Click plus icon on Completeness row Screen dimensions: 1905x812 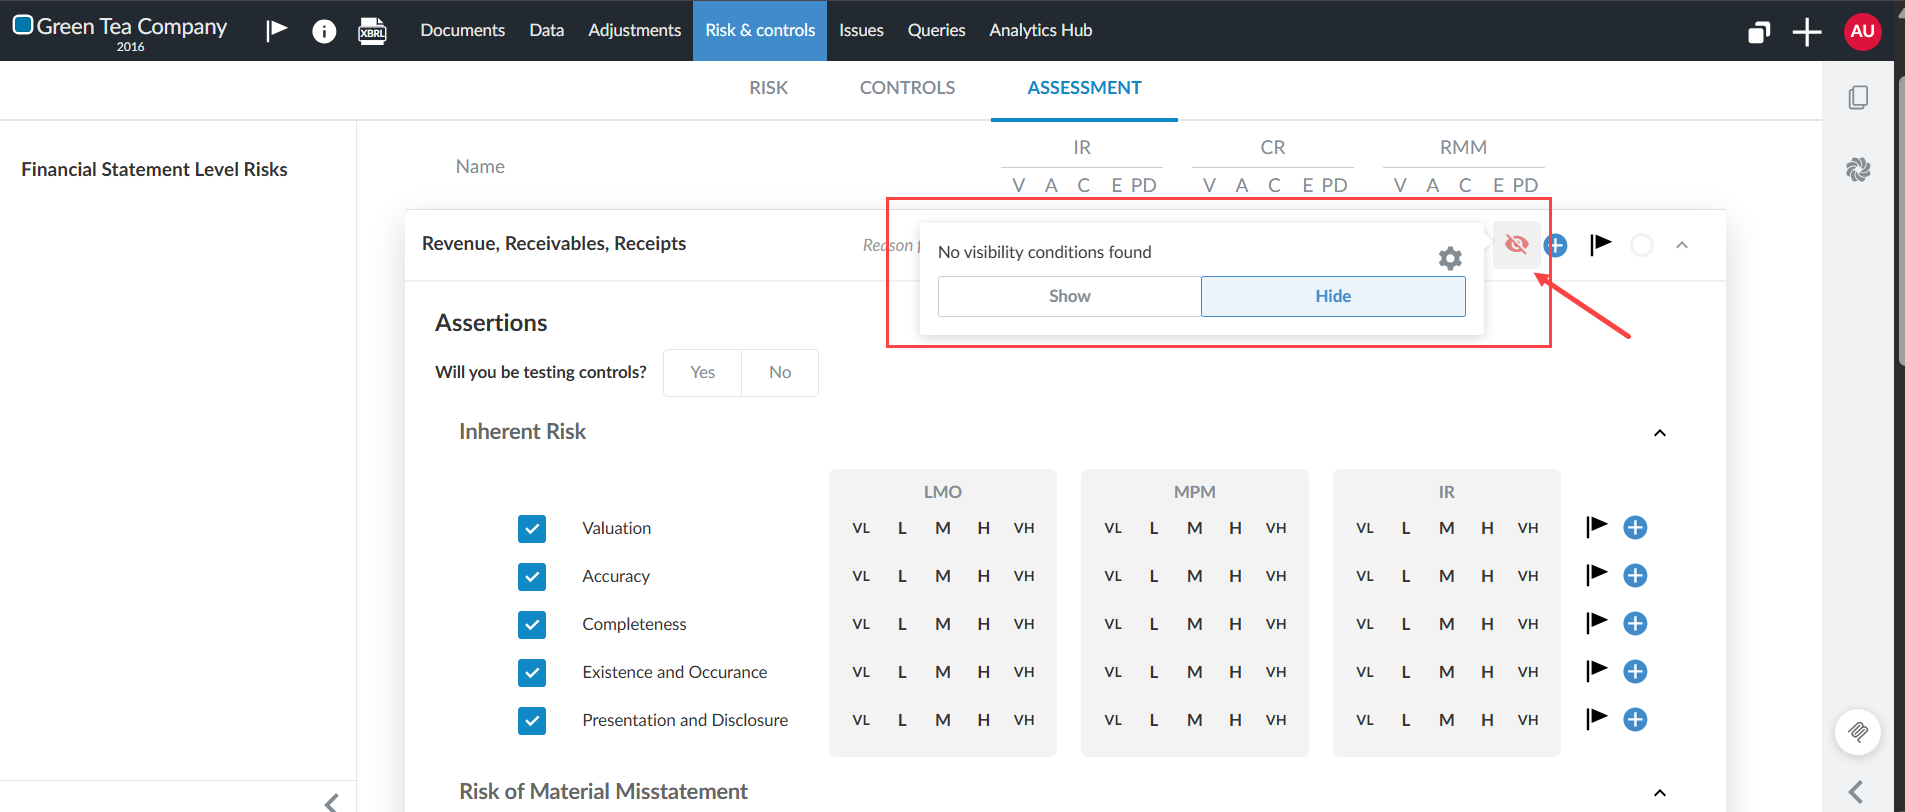pyautogui.click(x=1635, y=623)
